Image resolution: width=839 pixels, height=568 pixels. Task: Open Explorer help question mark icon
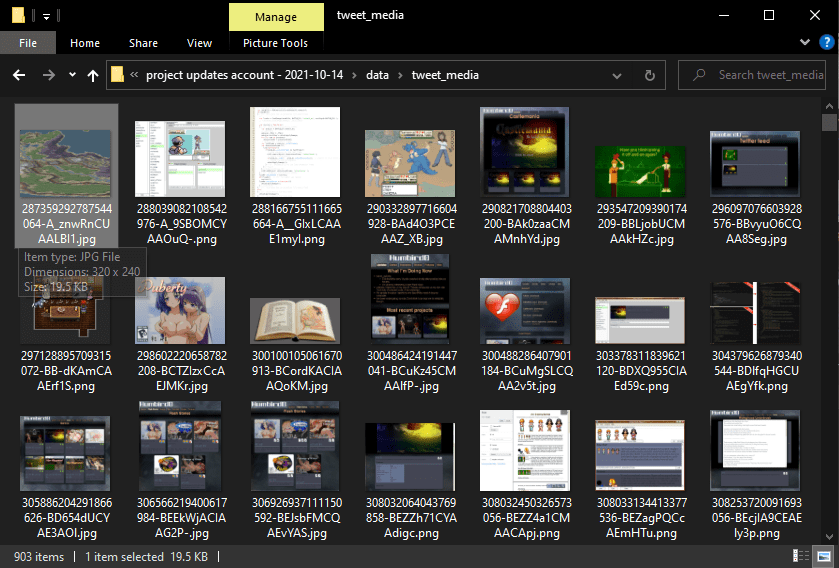825,43
